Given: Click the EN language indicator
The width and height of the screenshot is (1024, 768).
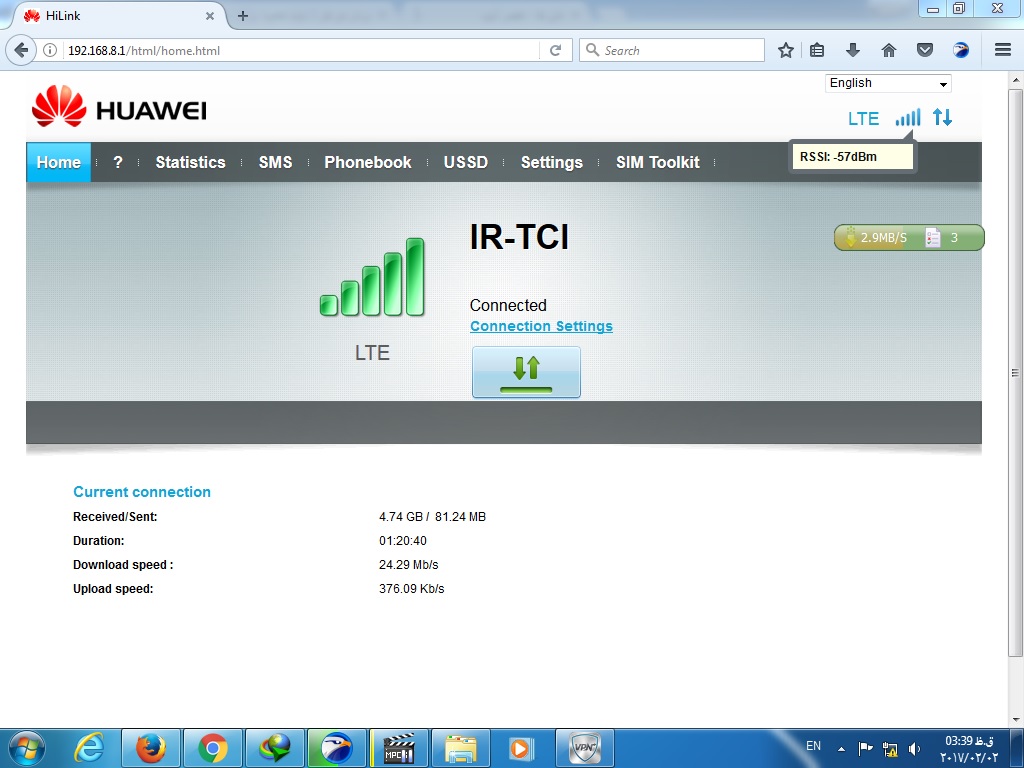Looking at the screenshot, I should pyautogui.click(x=813, y=746).
